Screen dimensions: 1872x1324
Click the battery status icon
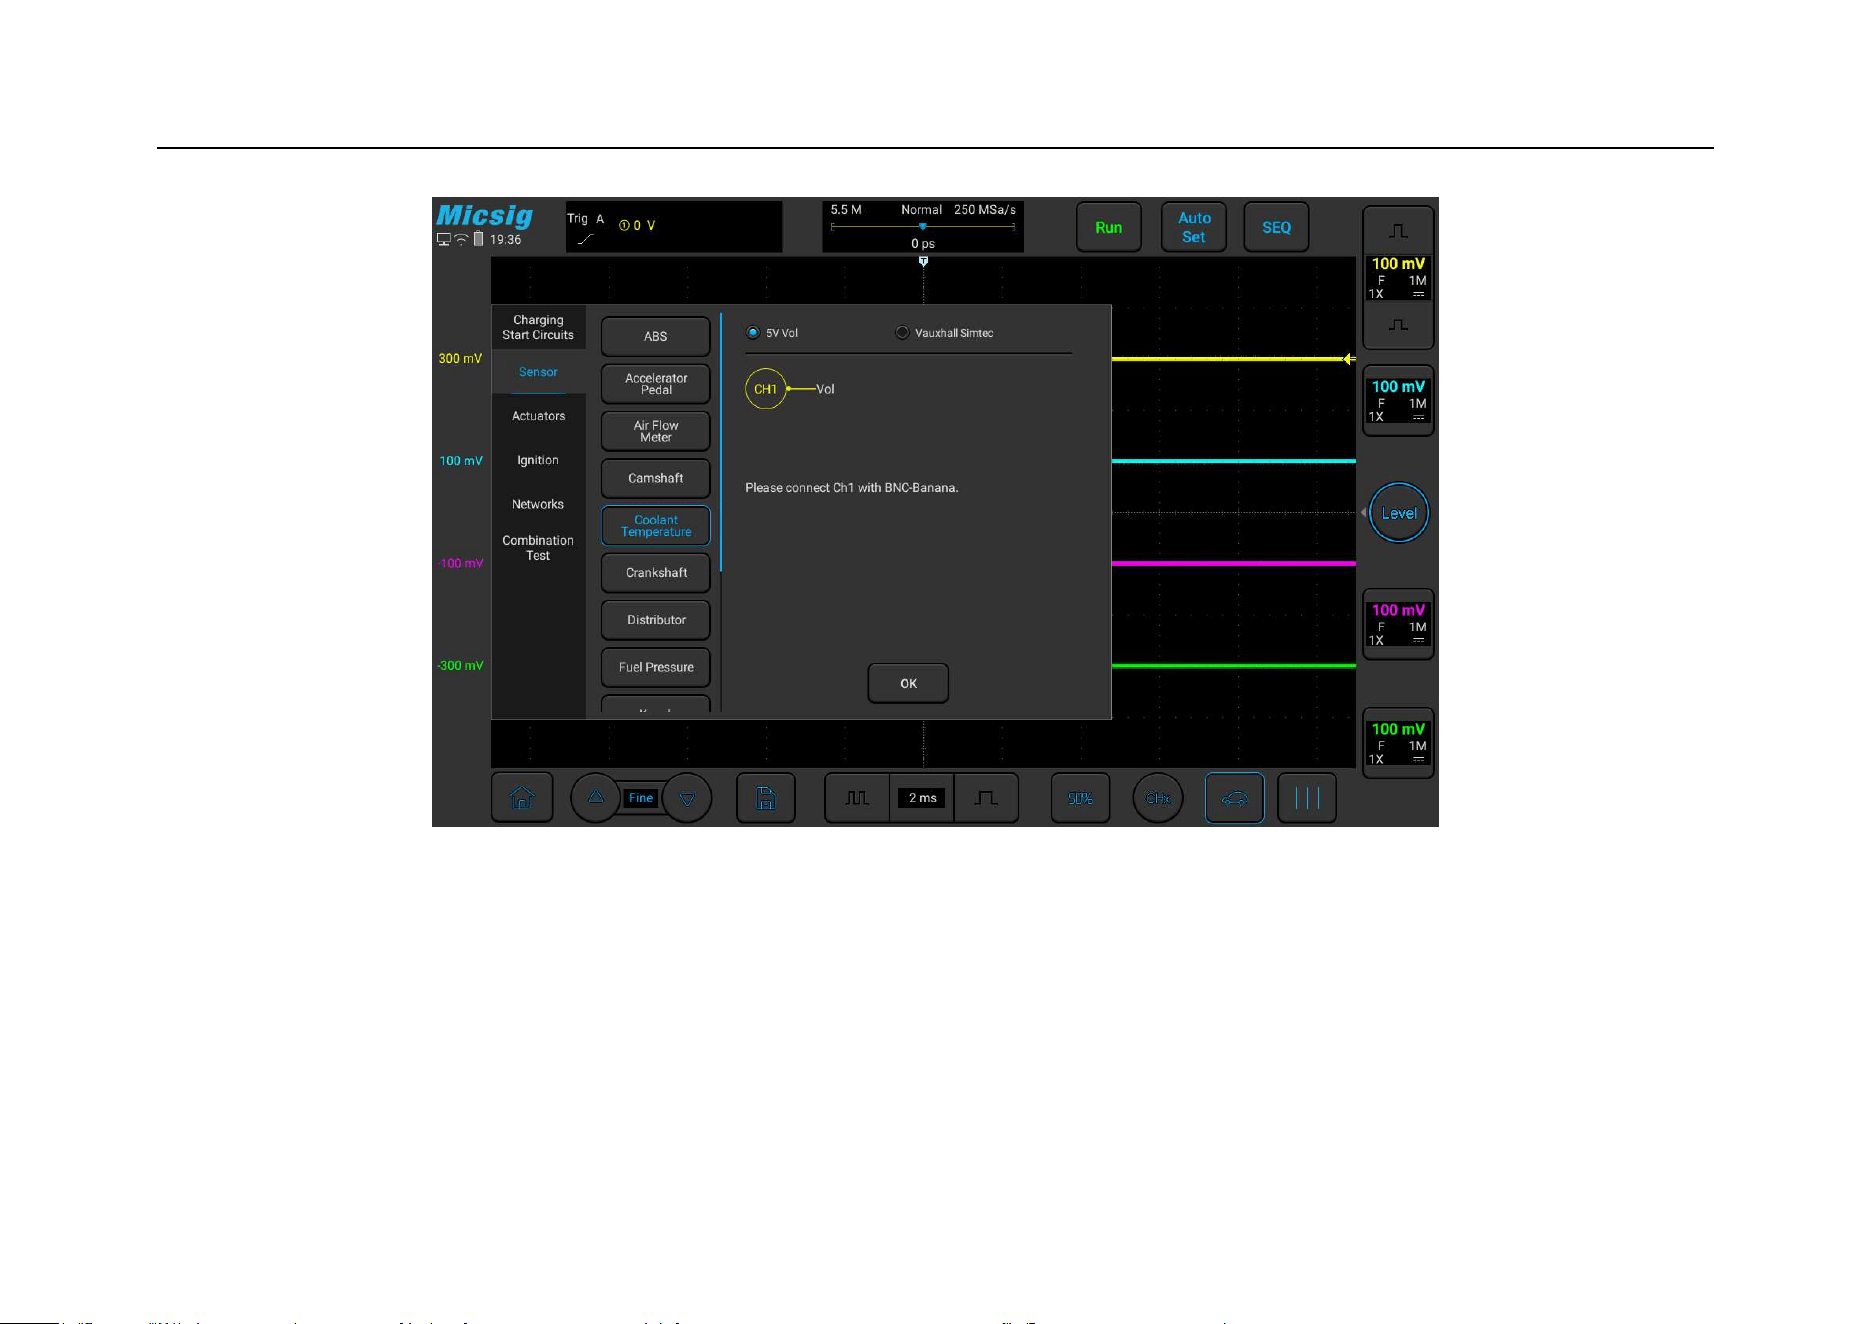pyautogui.click(x=478, y=239)
